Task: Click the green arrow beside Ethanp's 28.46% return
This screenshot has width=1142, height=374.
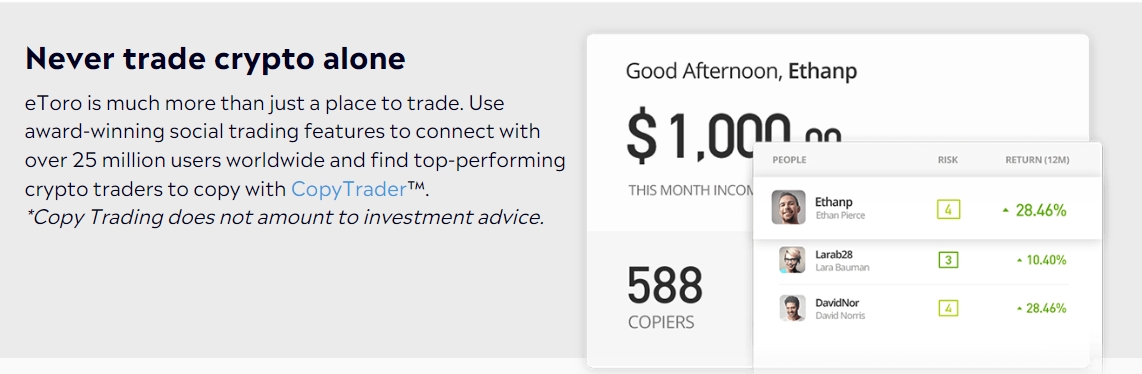Action: coord(1006,211)
